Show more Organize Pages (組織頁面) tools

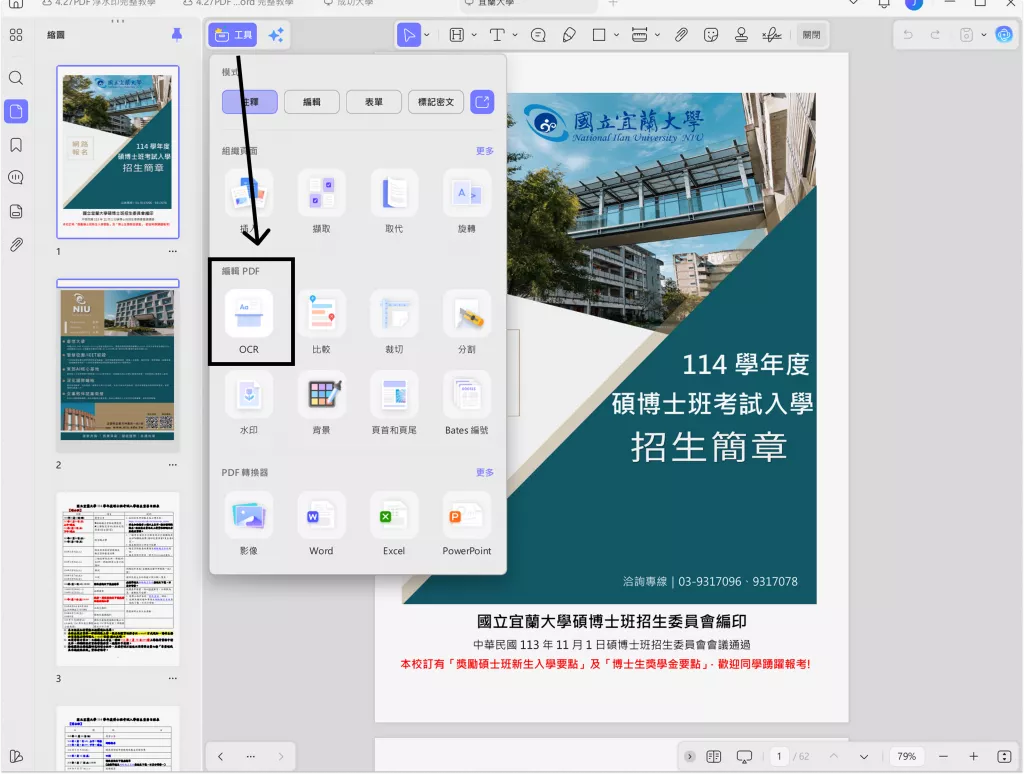click(x=485, y=151)
